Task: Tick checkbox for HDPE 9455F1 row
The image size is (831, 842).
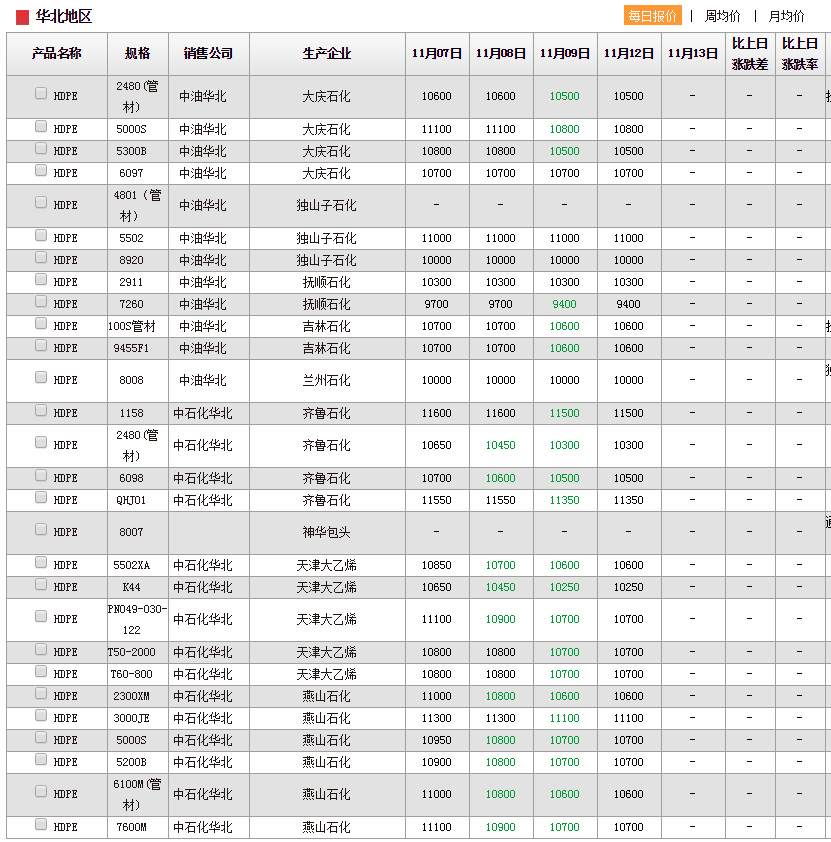Action: coord(41,345)
